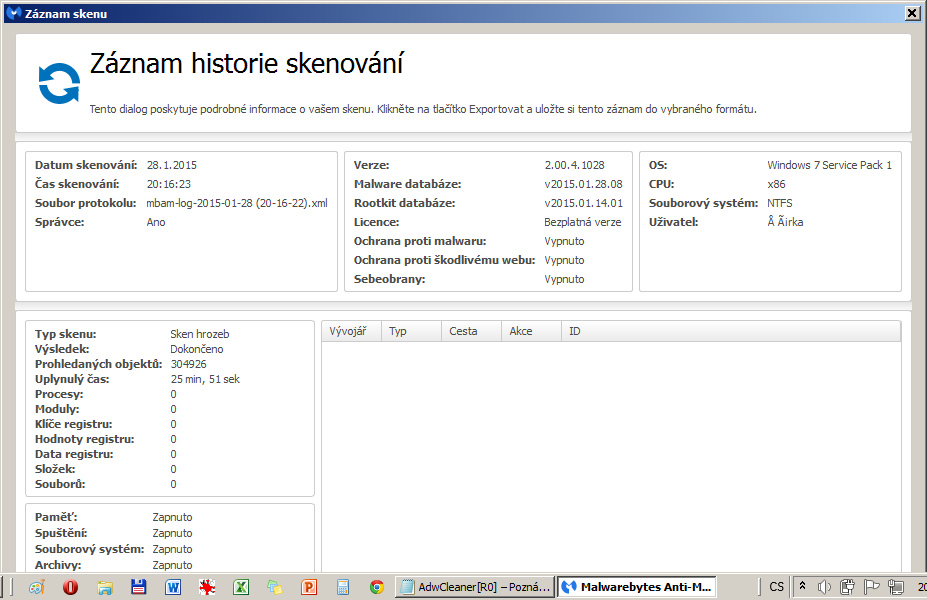
Task: Sort by the ID column header
Action: tap(731, 331)
